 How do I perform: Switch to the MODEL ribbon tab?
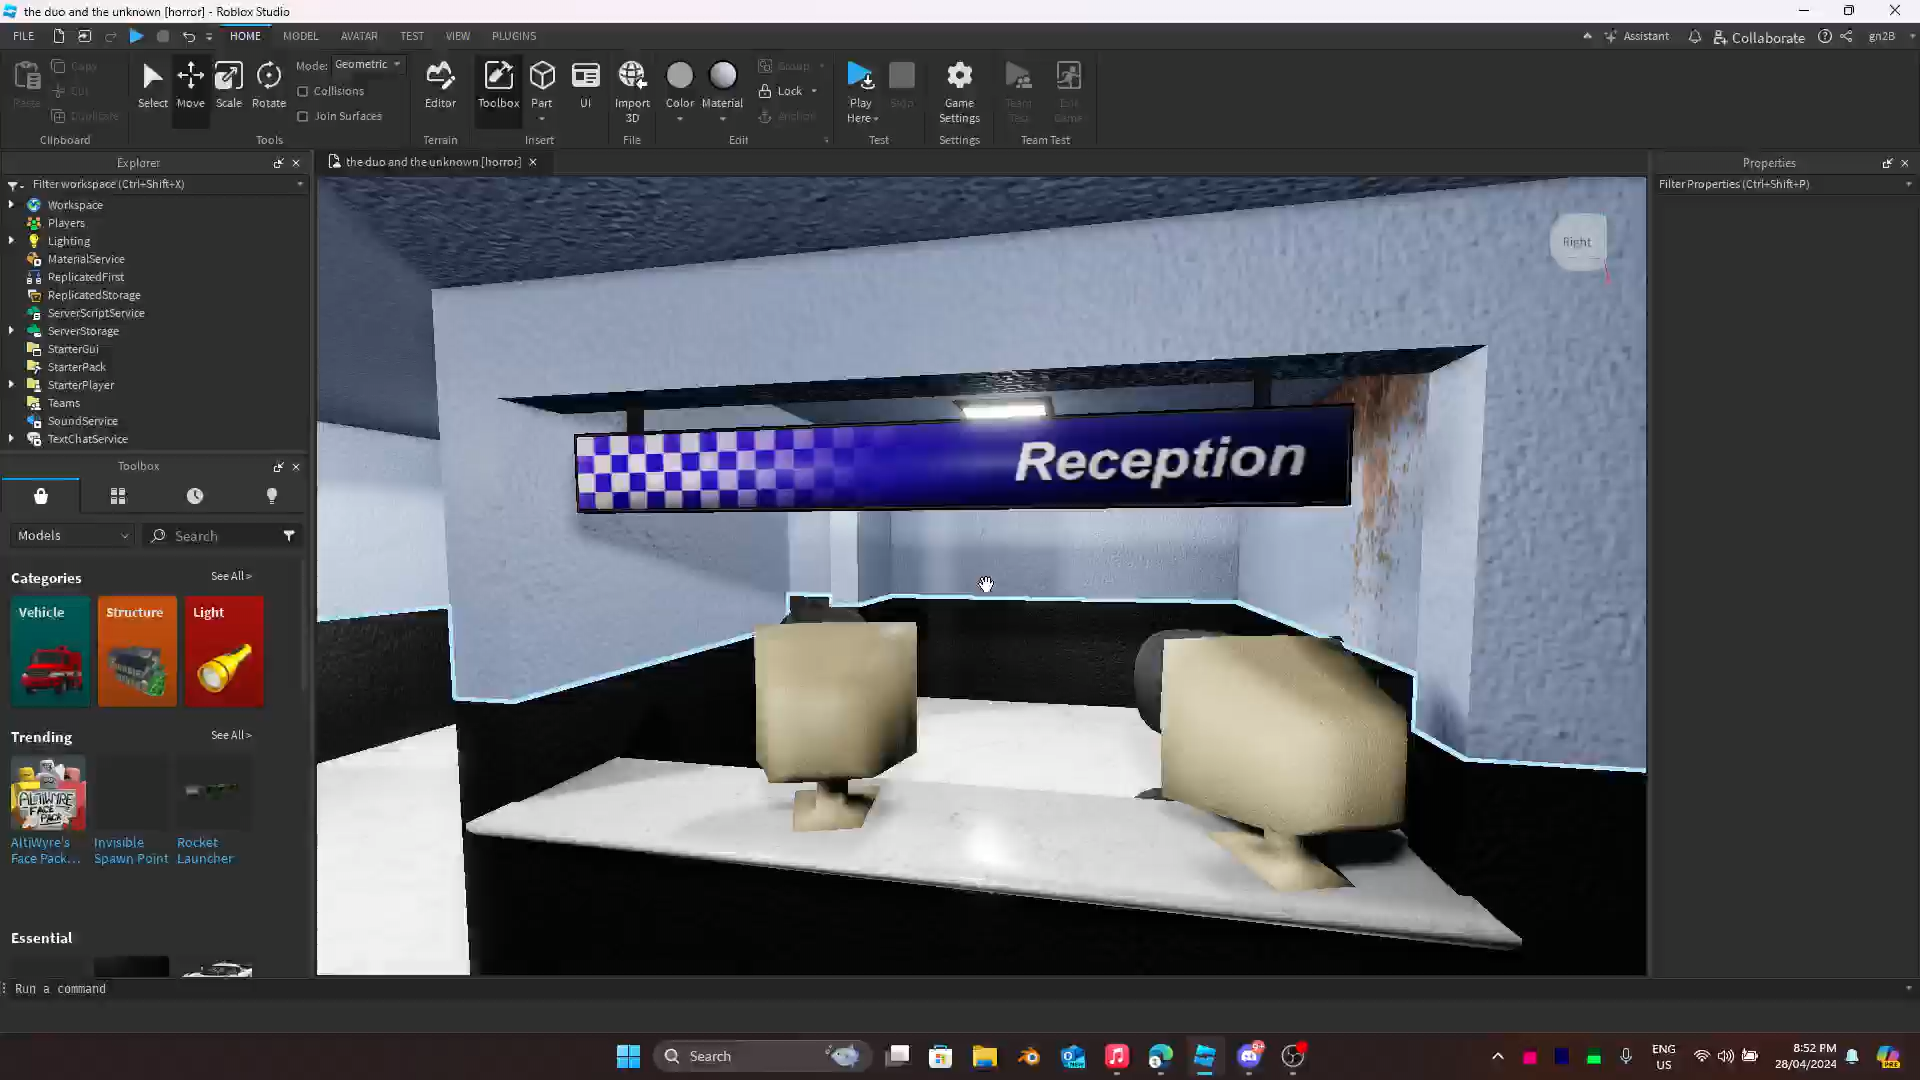[x=300, y=36]
